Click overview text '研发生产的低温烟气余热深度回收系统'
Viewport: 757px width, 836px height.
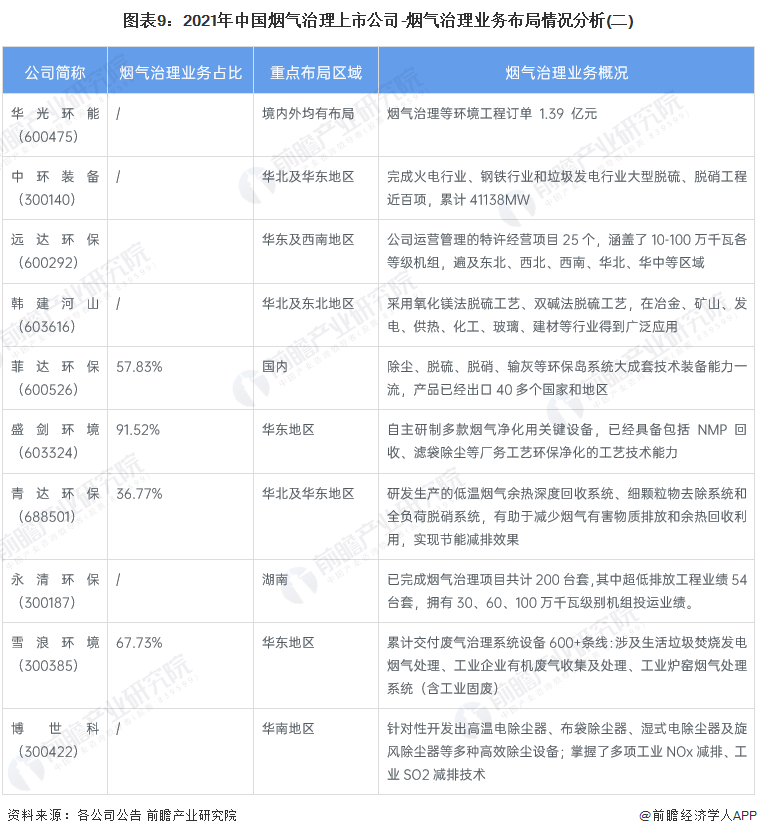tap(500, 493)
